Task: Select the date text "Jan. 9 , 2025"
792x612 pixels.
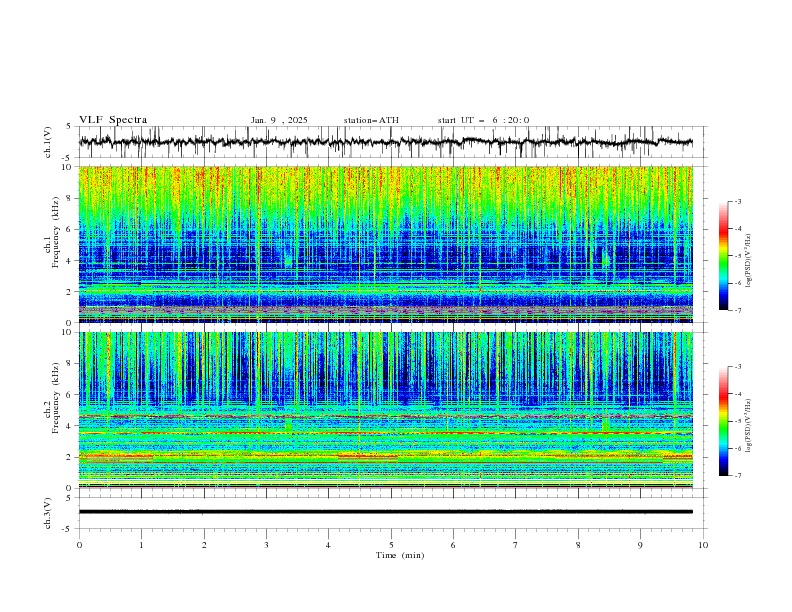Action: click(x=279, y=120)
